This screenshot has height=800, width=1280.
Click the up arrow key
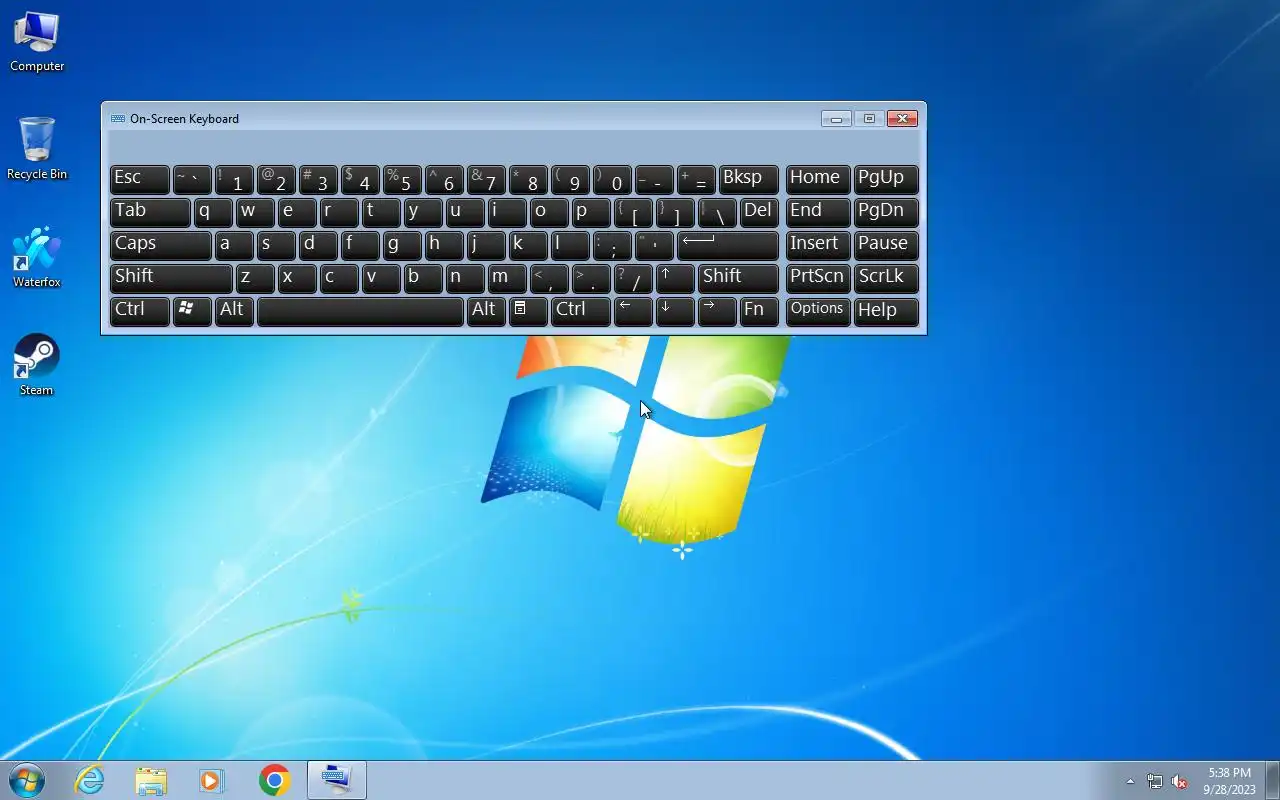click(x=675, y=278)
